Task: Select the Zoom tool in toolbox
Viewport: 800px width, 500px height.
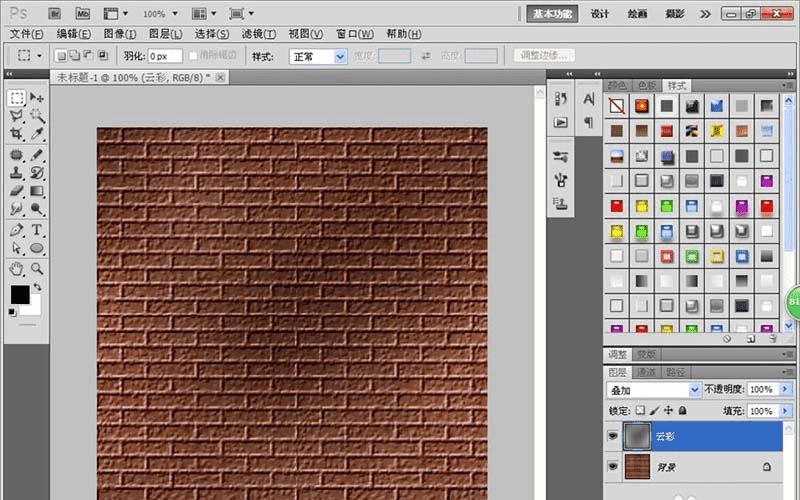Action: 37,268
